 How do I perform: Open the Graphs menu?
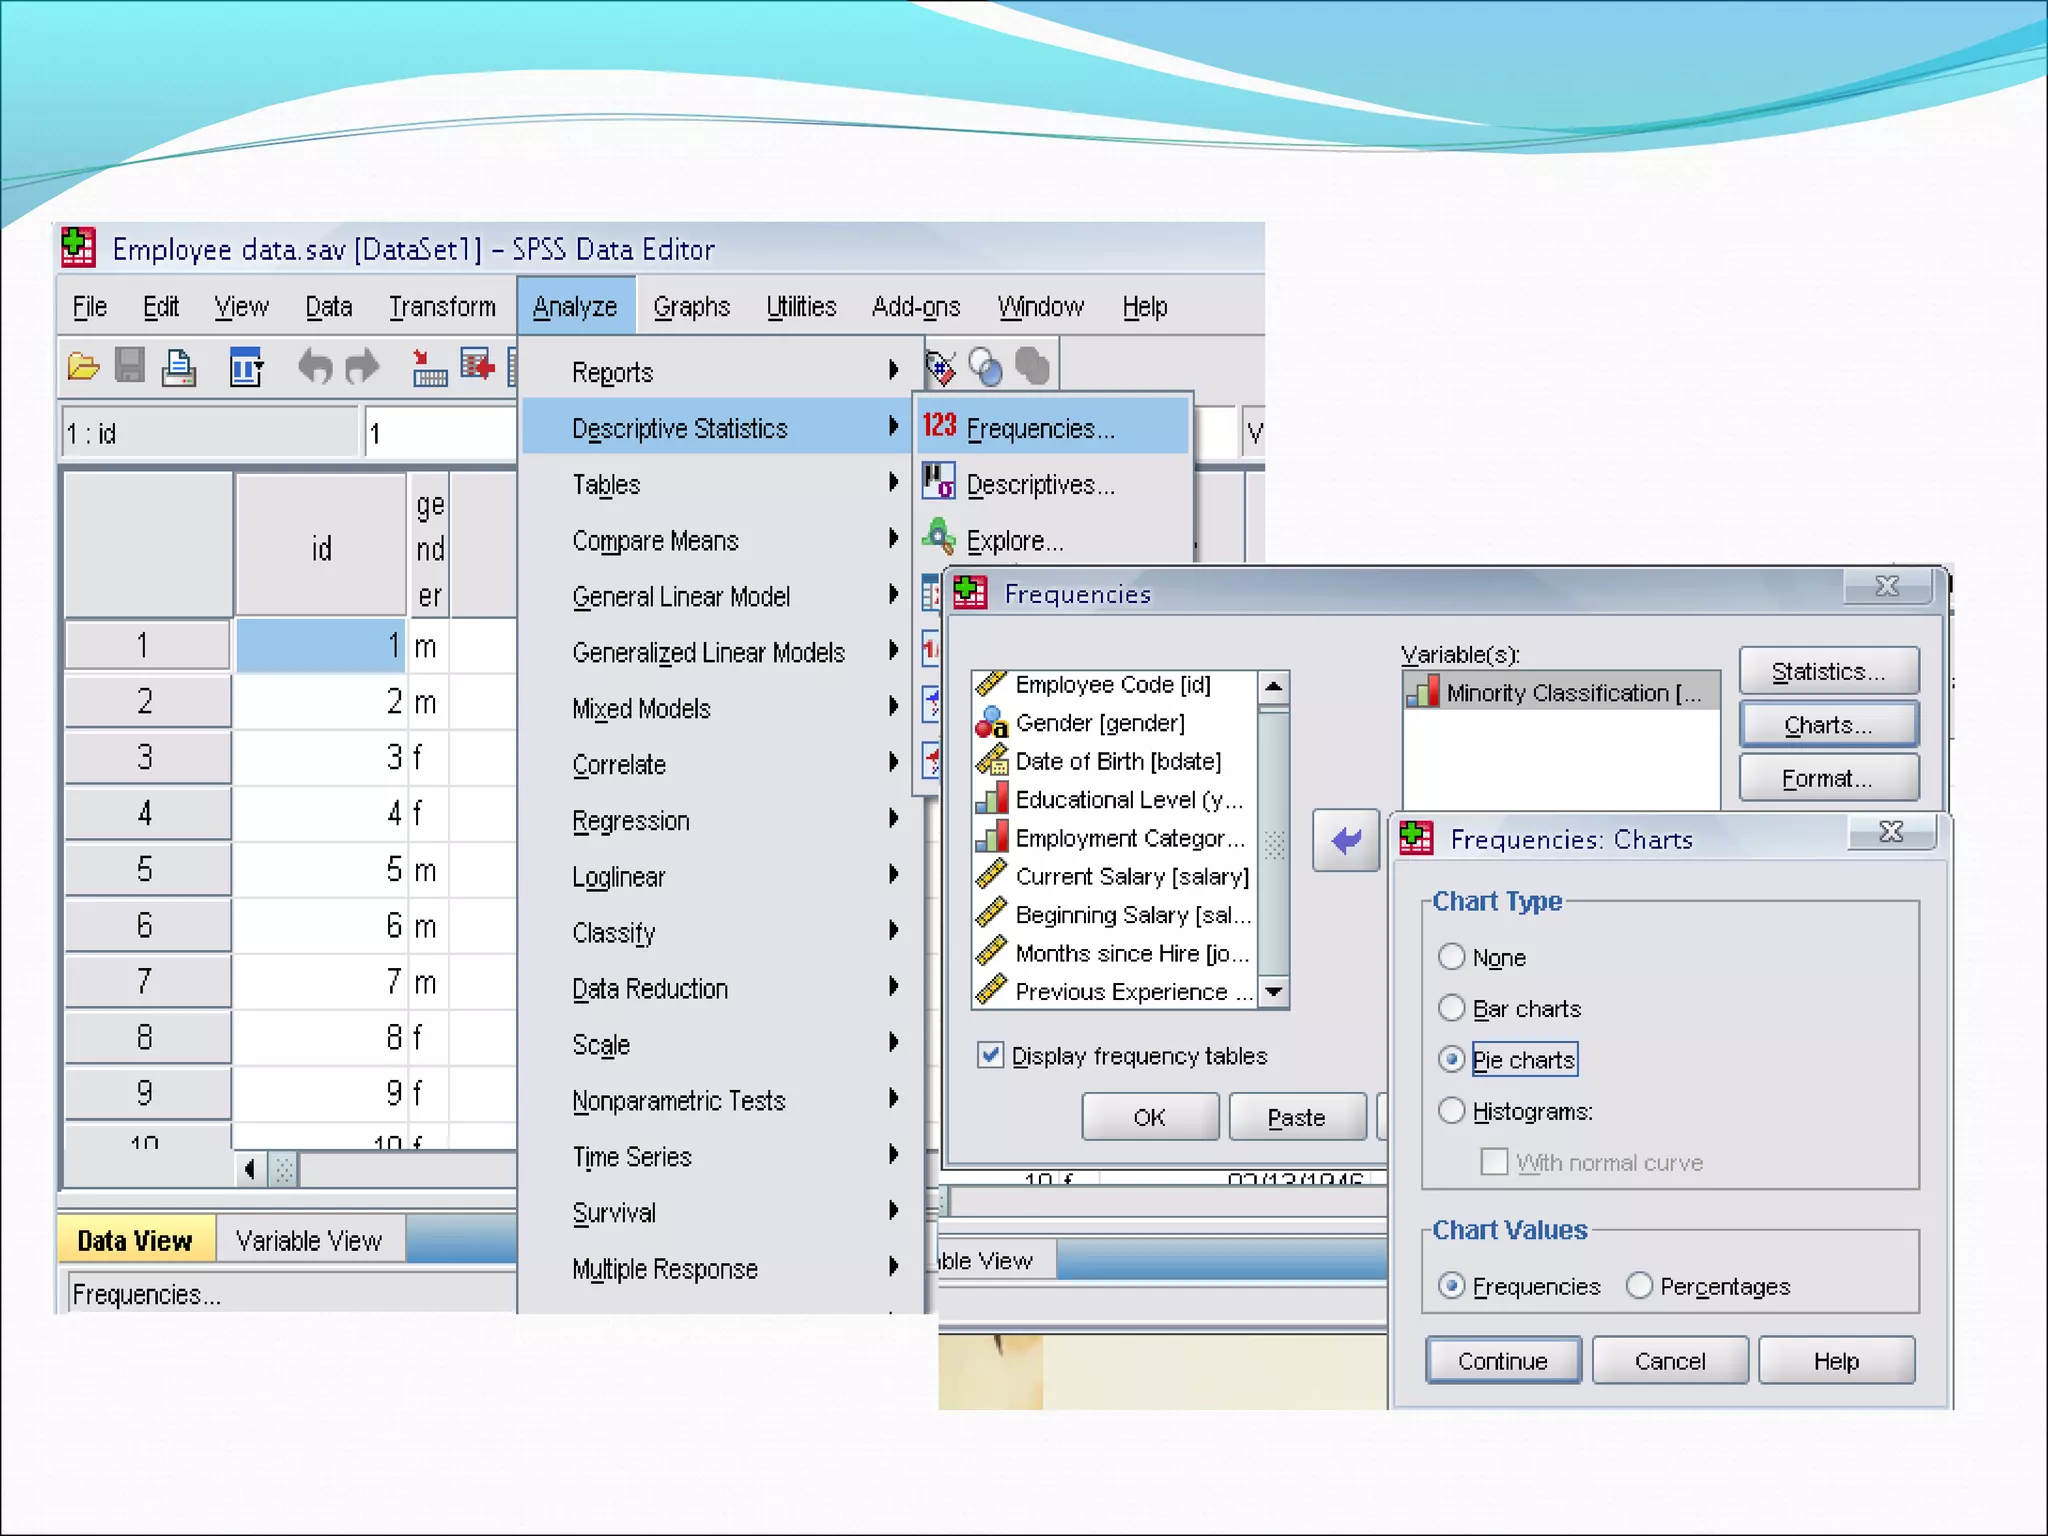tap(691, 307)
